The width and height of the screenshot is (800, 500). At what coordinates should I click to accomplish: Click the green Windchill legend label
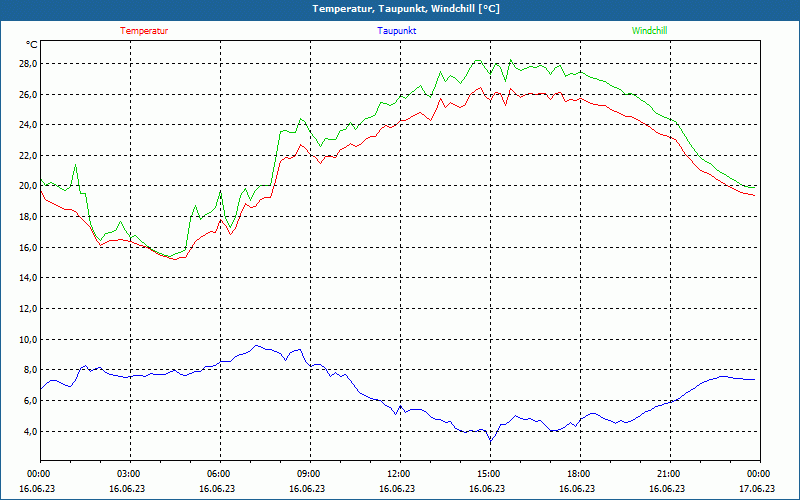pos(649,31)
